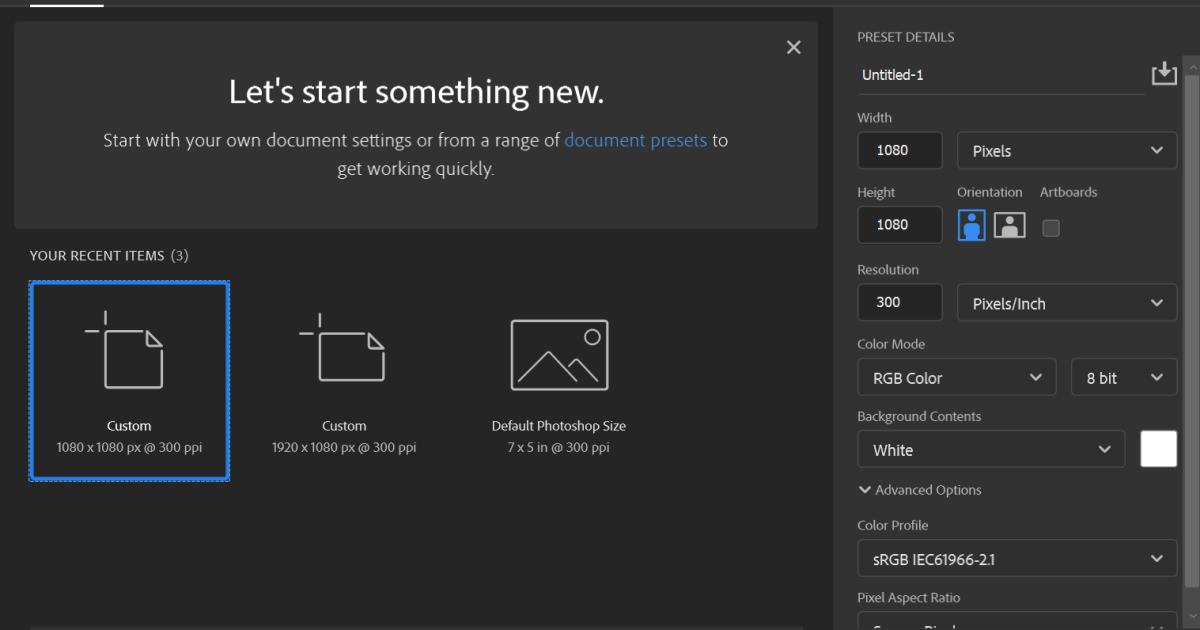Click the Width input field
This screenshot has width=1200, height=630.
point(900,150)
